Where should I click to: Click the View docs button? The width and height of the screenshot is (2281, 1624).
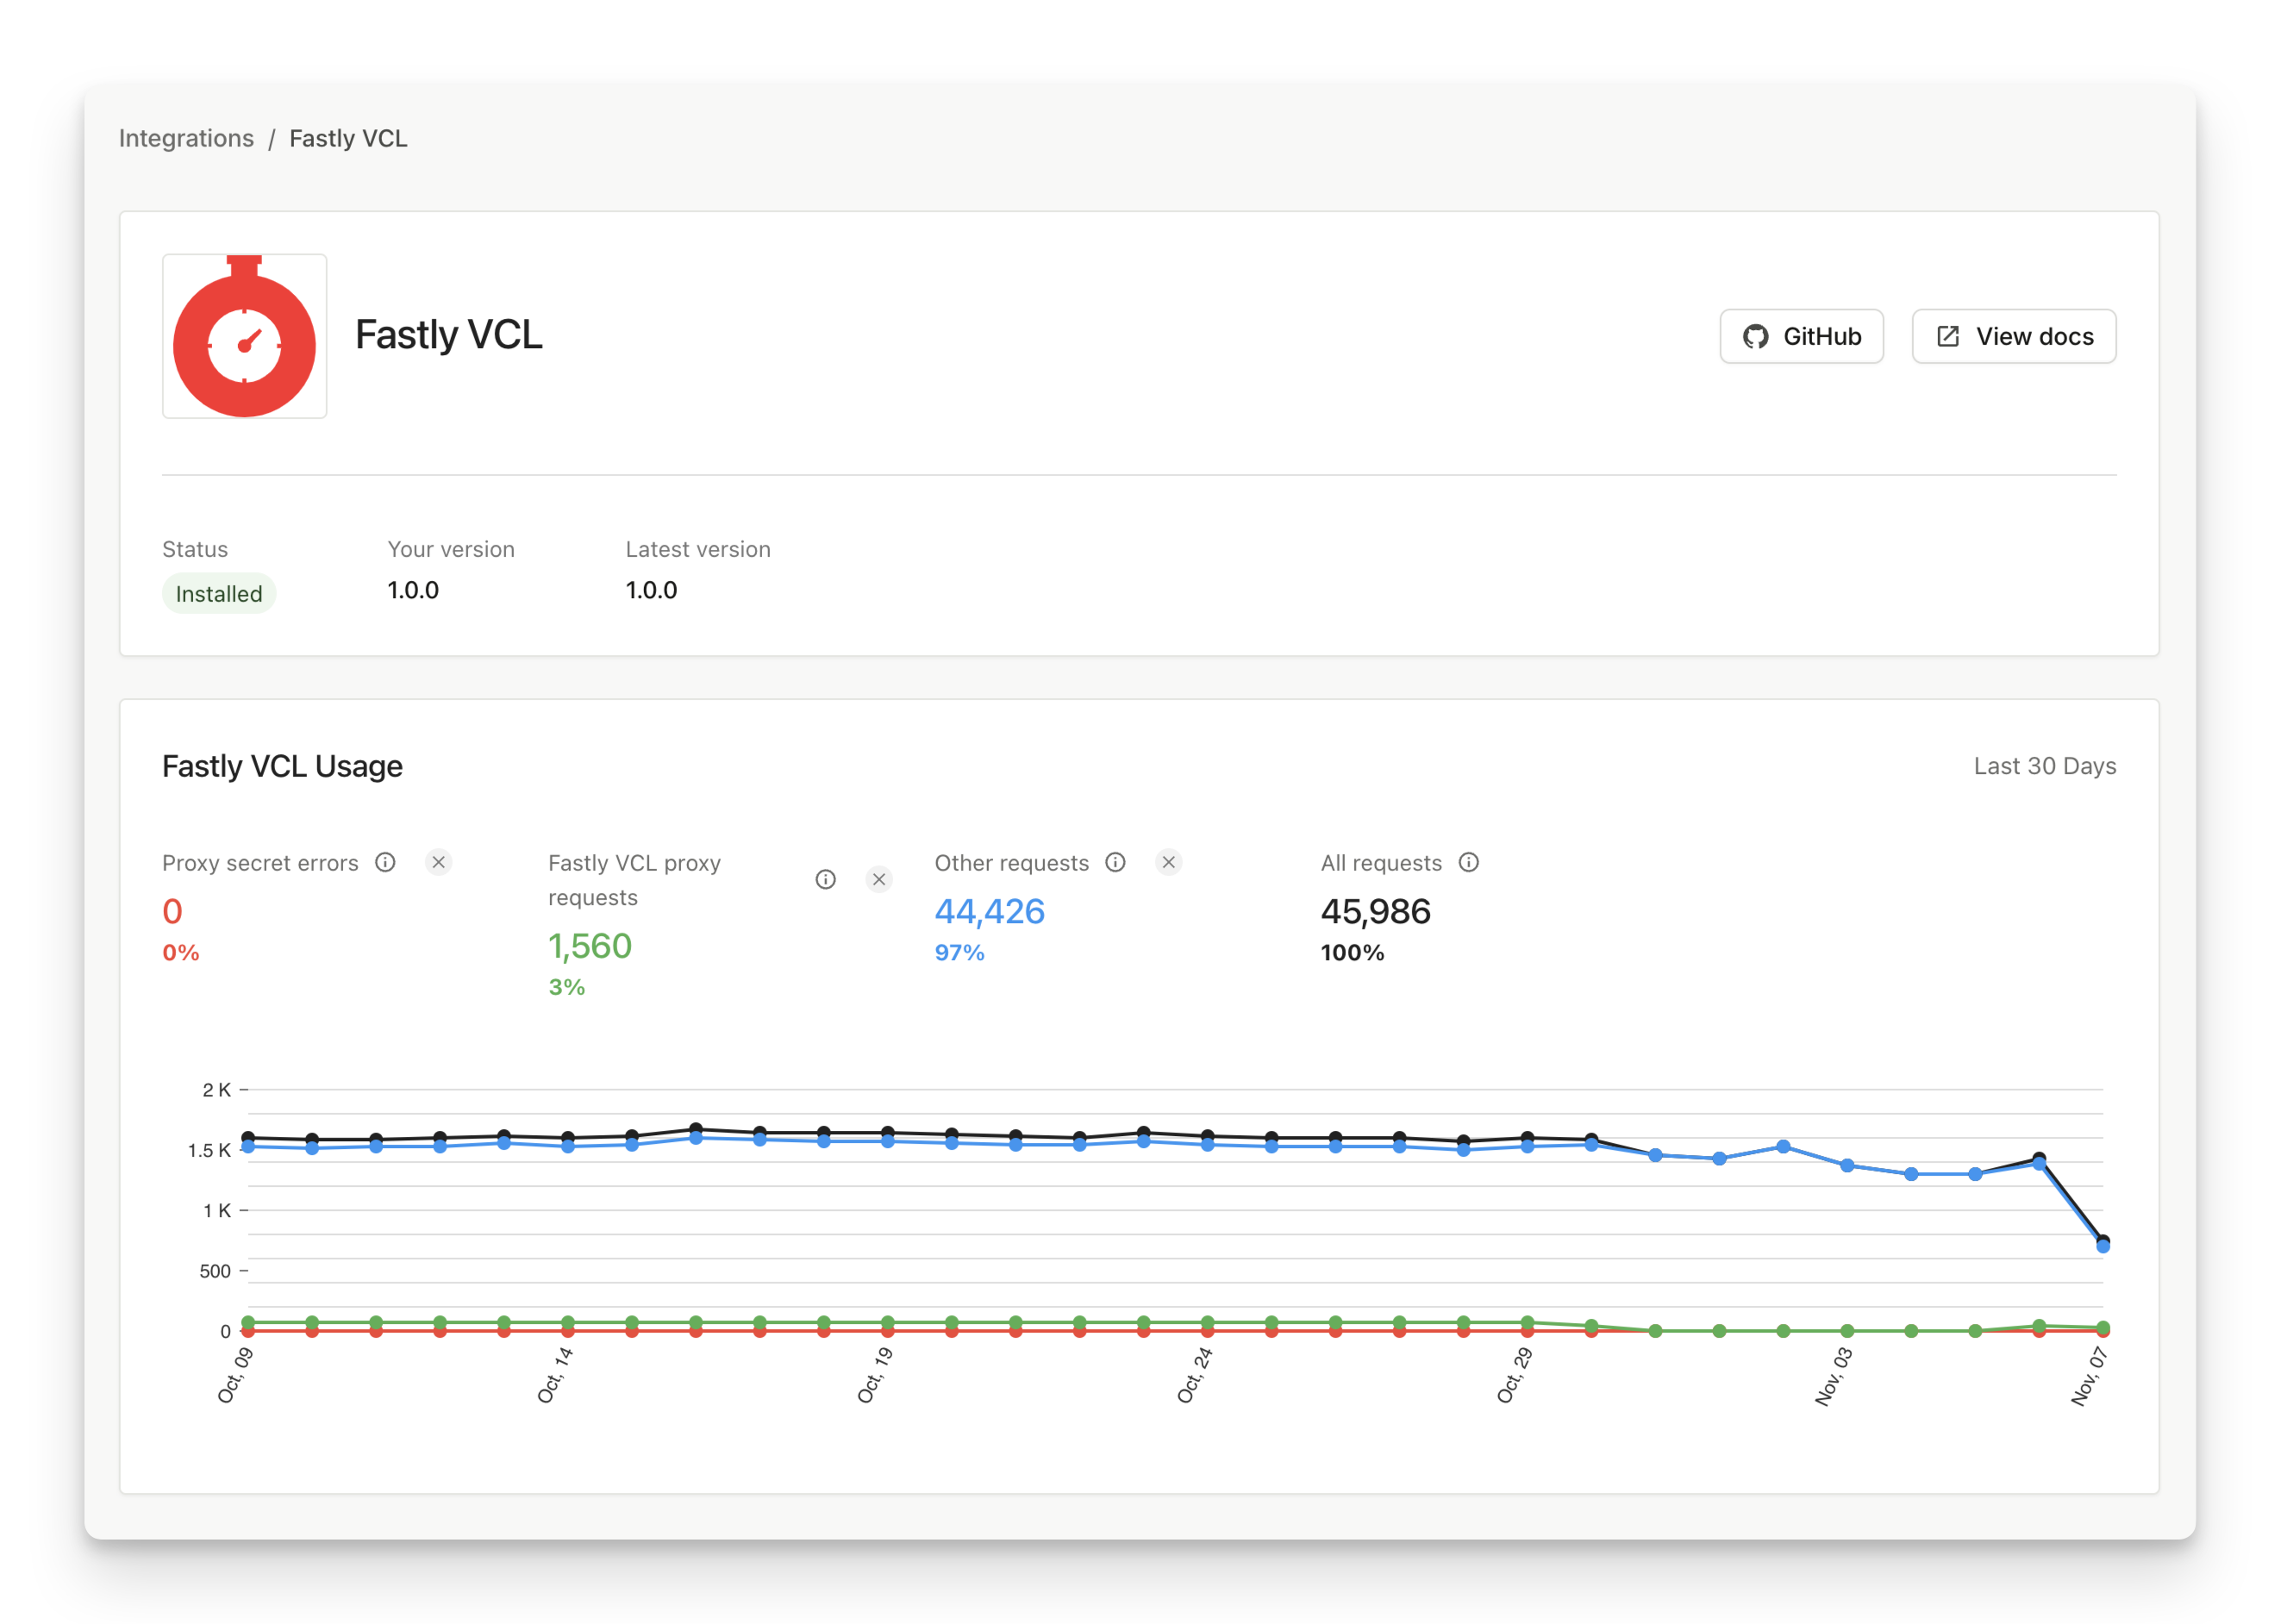pyautogui.click(x=2012, y=336)
